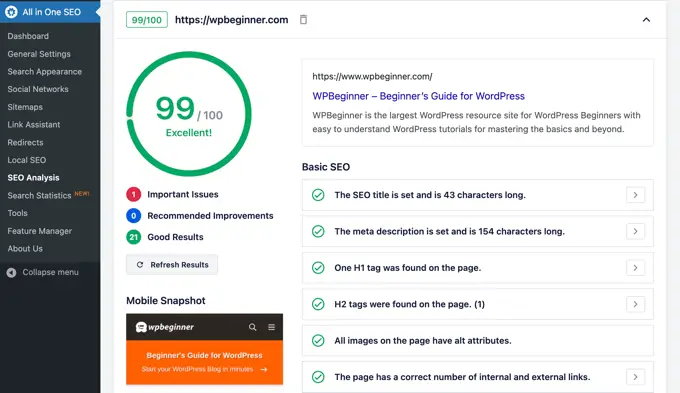Open WPBeginner – Beginner's Guide for WordPress link

pos(418,96)
